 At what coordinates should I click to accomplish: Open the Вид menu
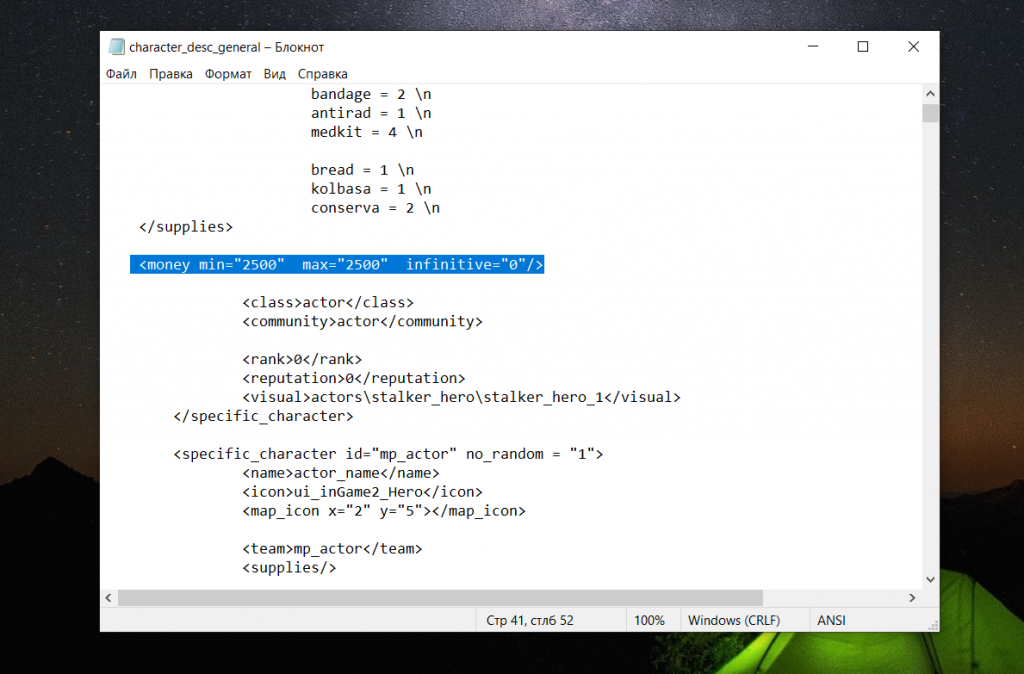[274, 74]
